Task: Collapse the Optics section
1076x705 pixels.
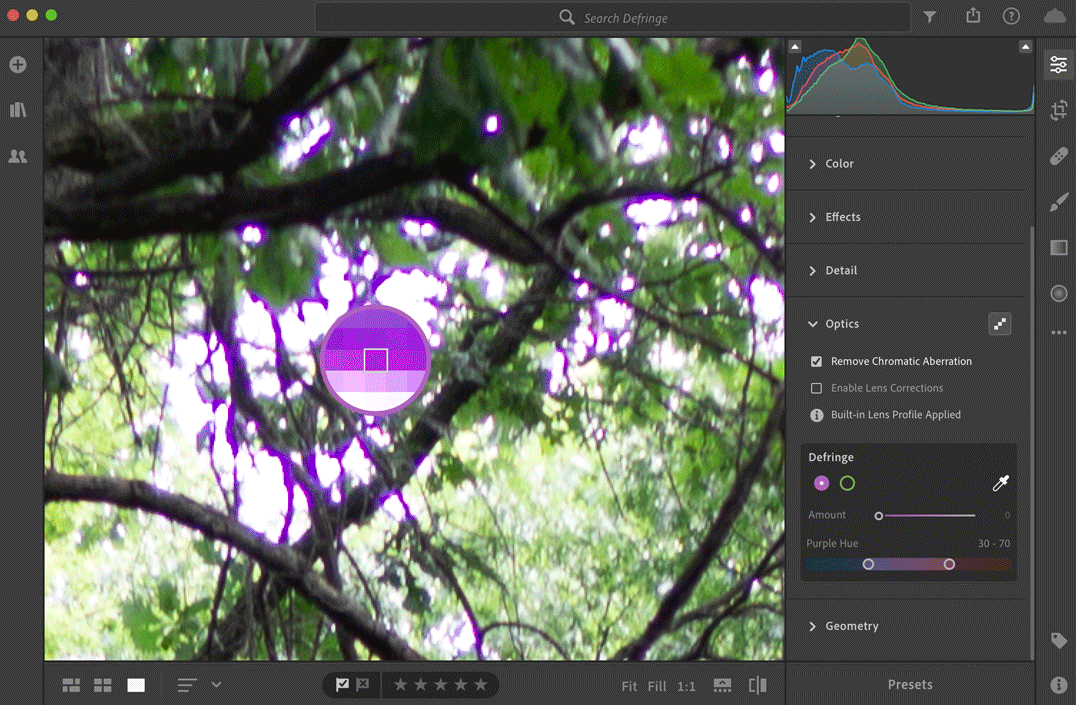Action: click(x=813, y=324)
